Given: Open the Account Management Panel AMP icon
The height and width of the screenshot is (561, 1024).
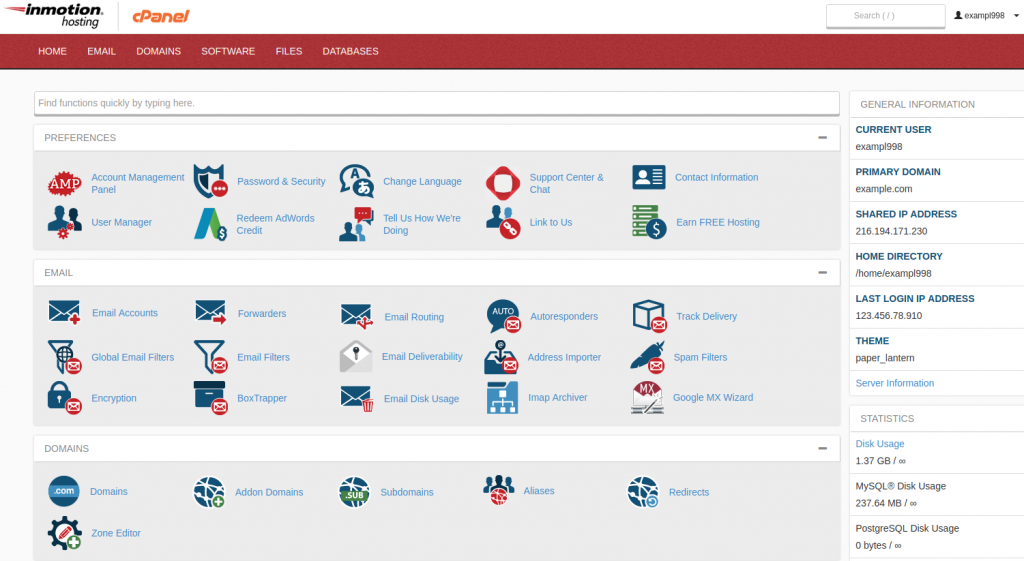Looking at the screenshot, I should (x=65, y=183).
